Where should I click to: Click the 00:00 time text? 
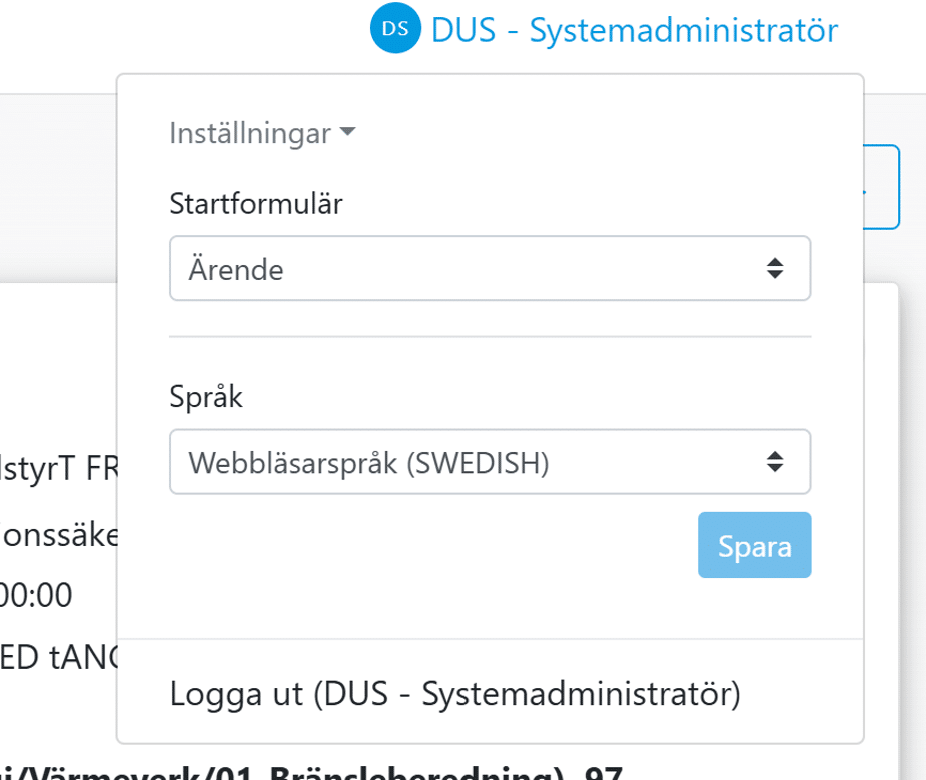coord(36,596)
